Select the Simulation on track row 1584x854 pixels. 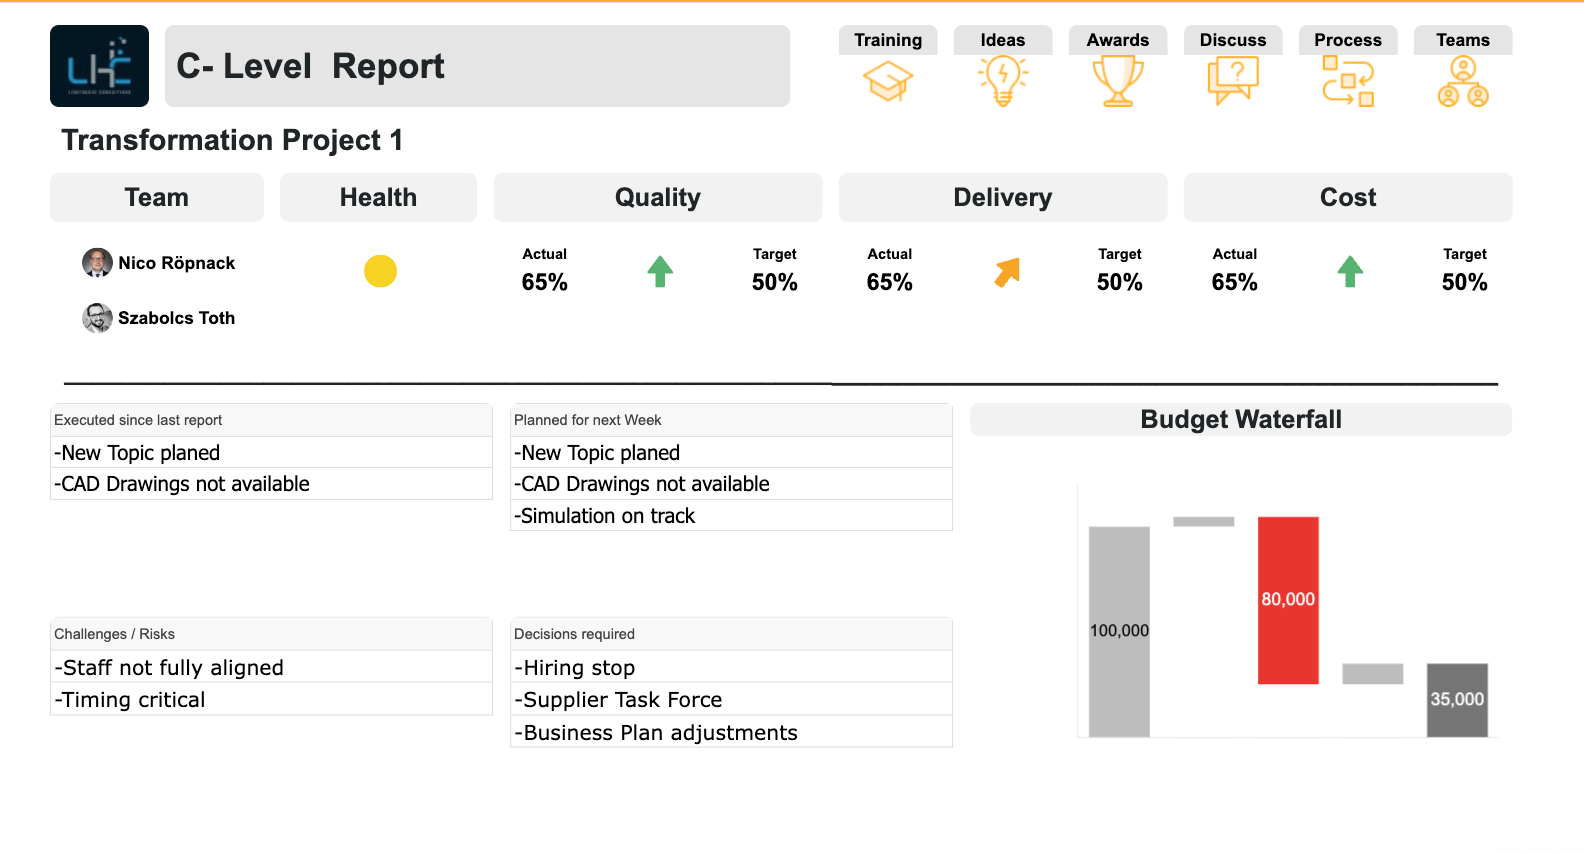pos(731,516)
